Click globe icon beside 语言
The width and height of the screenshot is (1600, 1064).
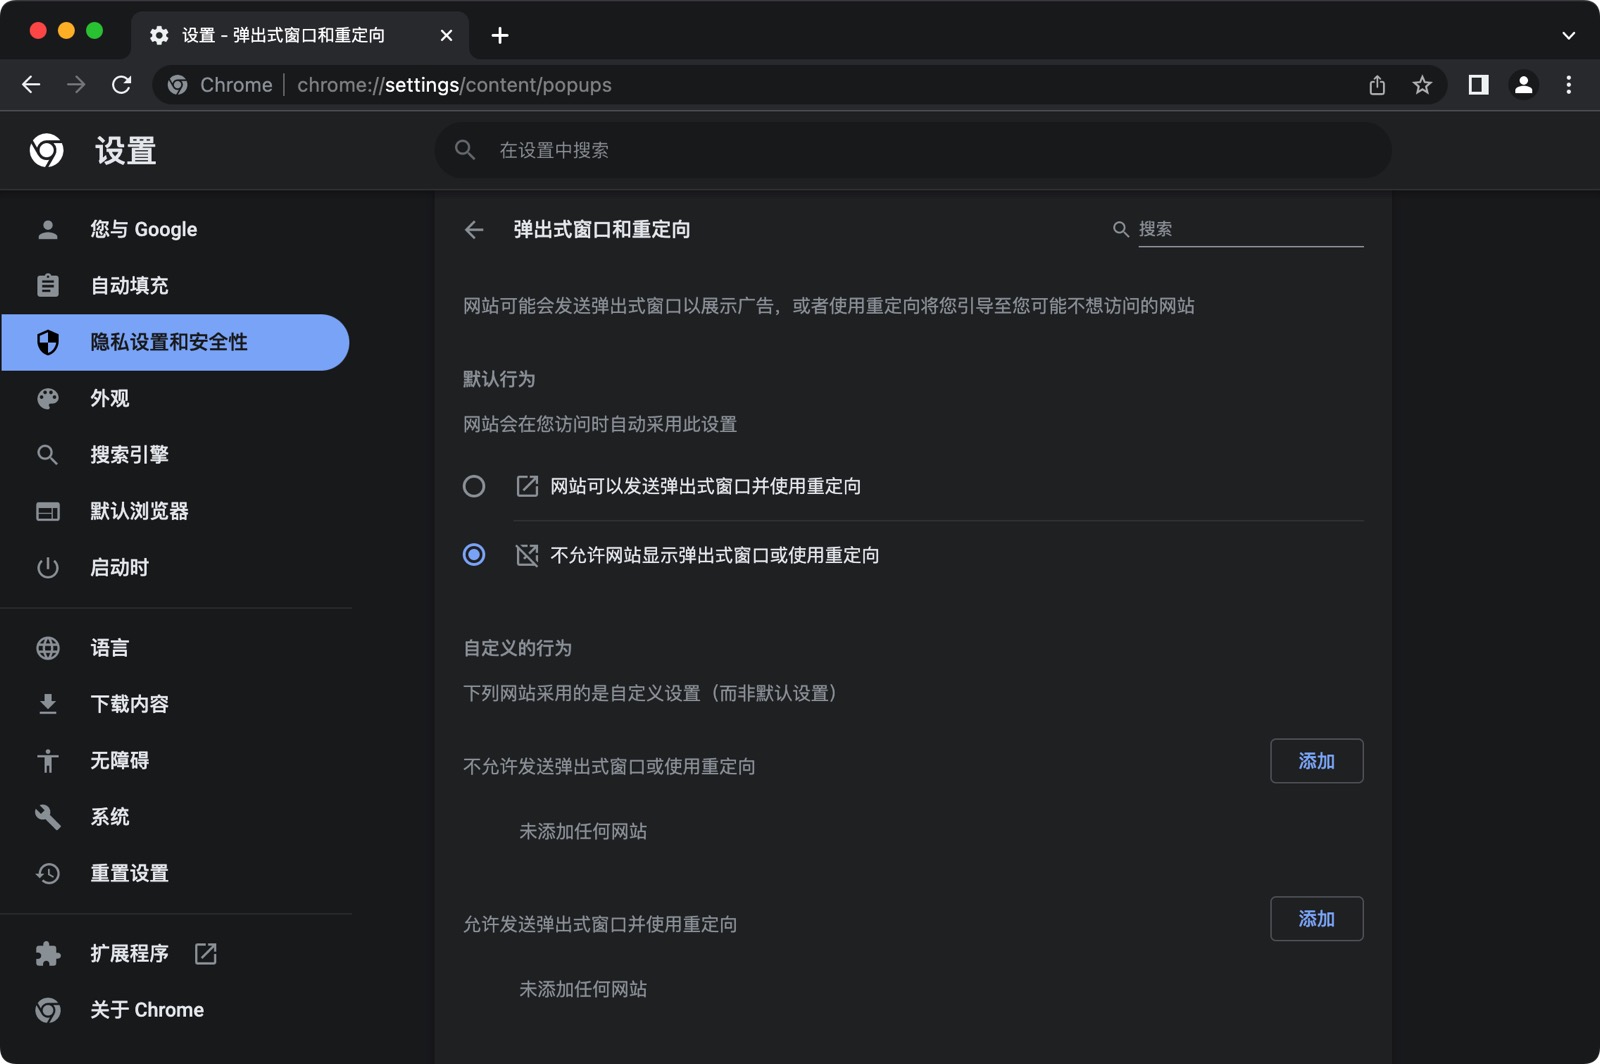click(x=47, y=648)
